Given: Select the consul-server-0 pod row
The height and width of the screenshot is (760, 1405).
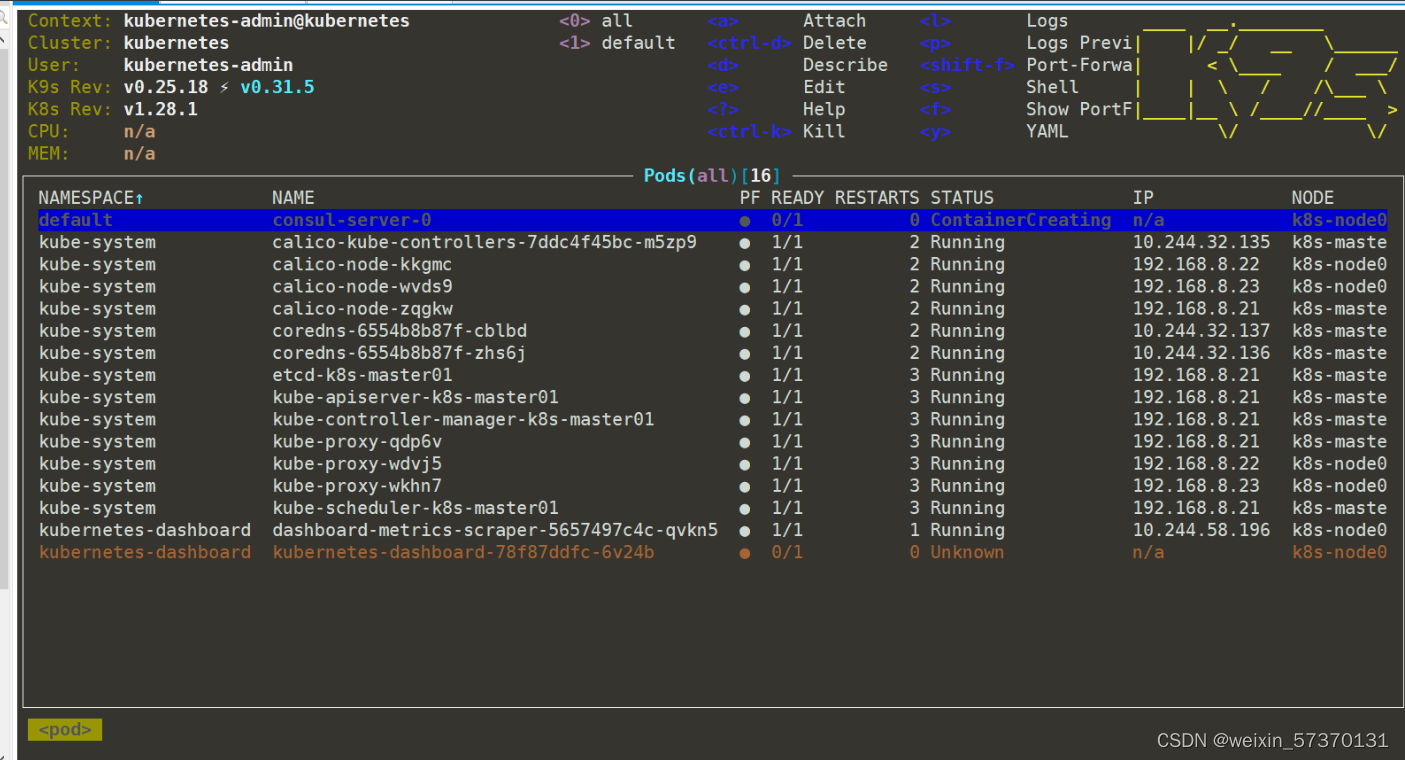Looking at the screenshot, I should coord(712,220).
